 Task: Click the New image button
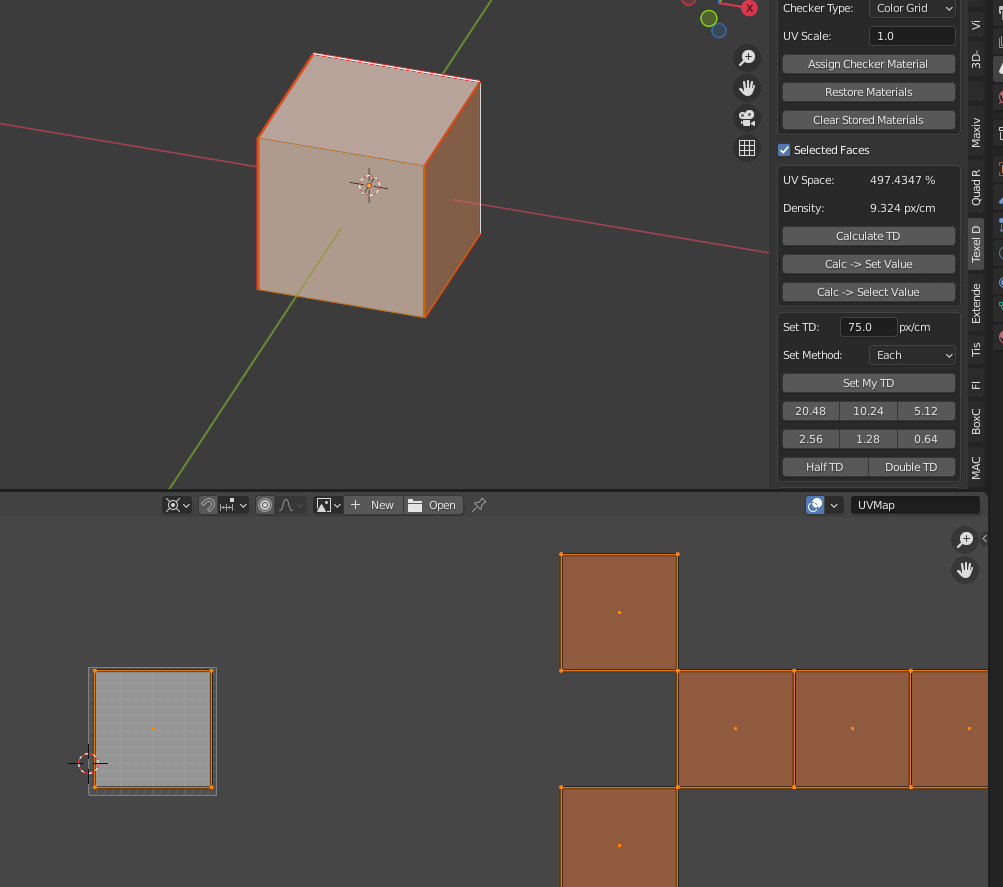(x=373, y=505)
